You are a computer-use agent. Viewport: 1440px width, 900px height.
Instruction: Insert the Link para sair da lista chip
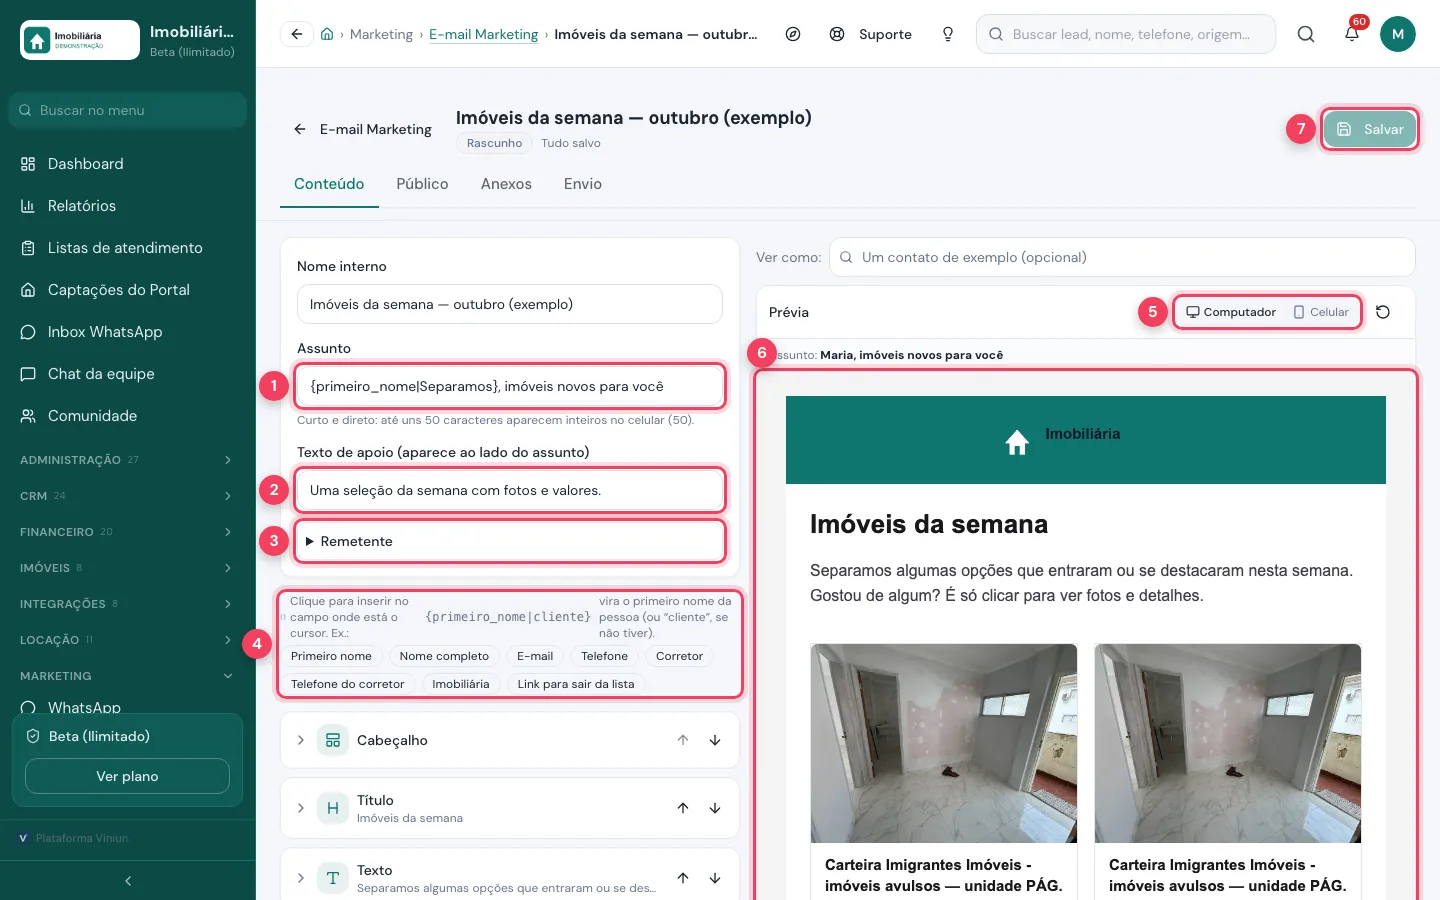pos(576,684)
